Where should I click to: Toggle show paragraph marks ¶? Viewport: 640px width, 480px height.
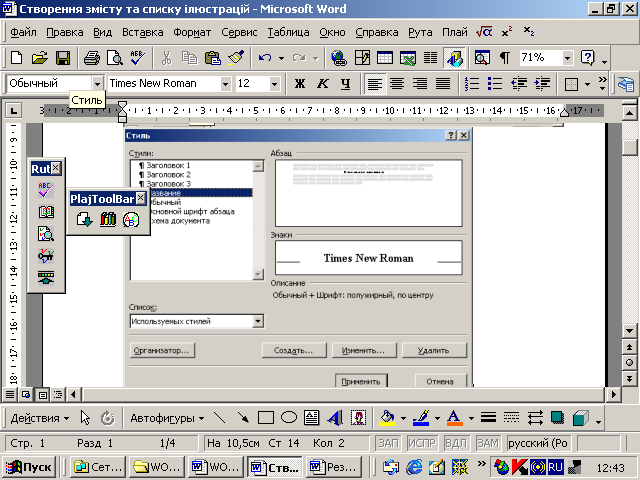tap(505, 58)
